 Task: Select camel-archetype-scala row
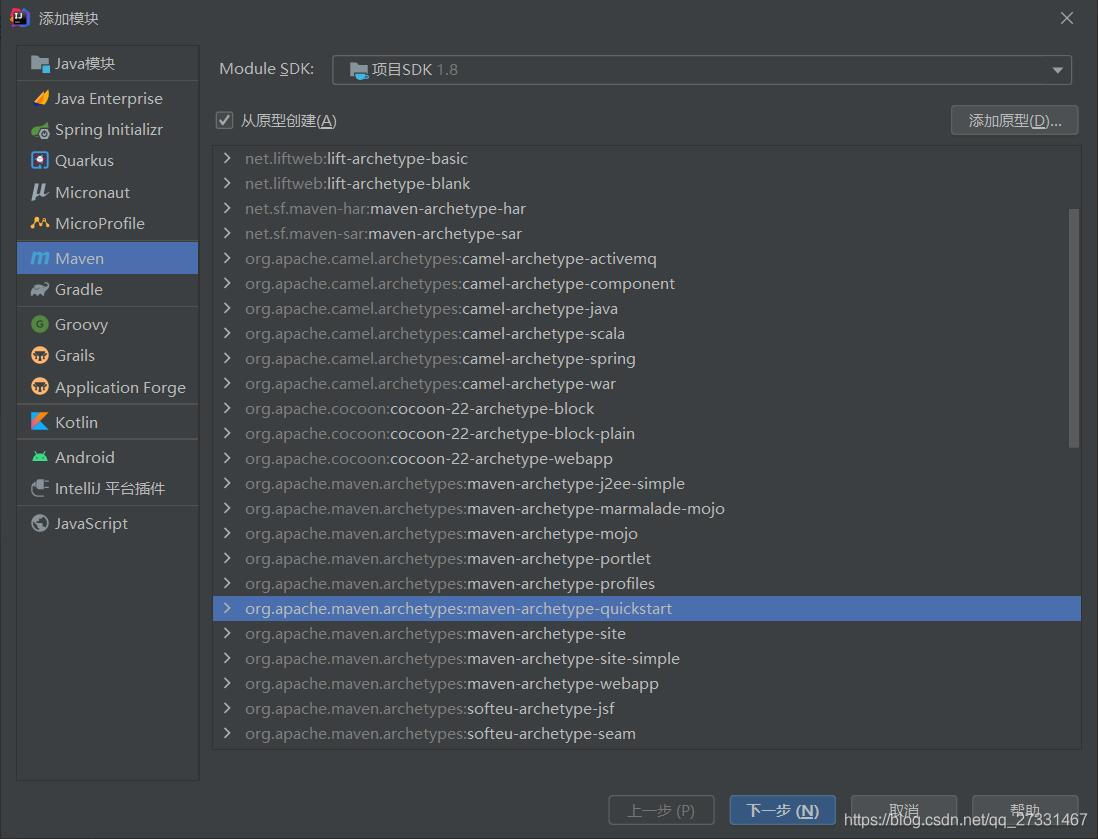[646, 333]
